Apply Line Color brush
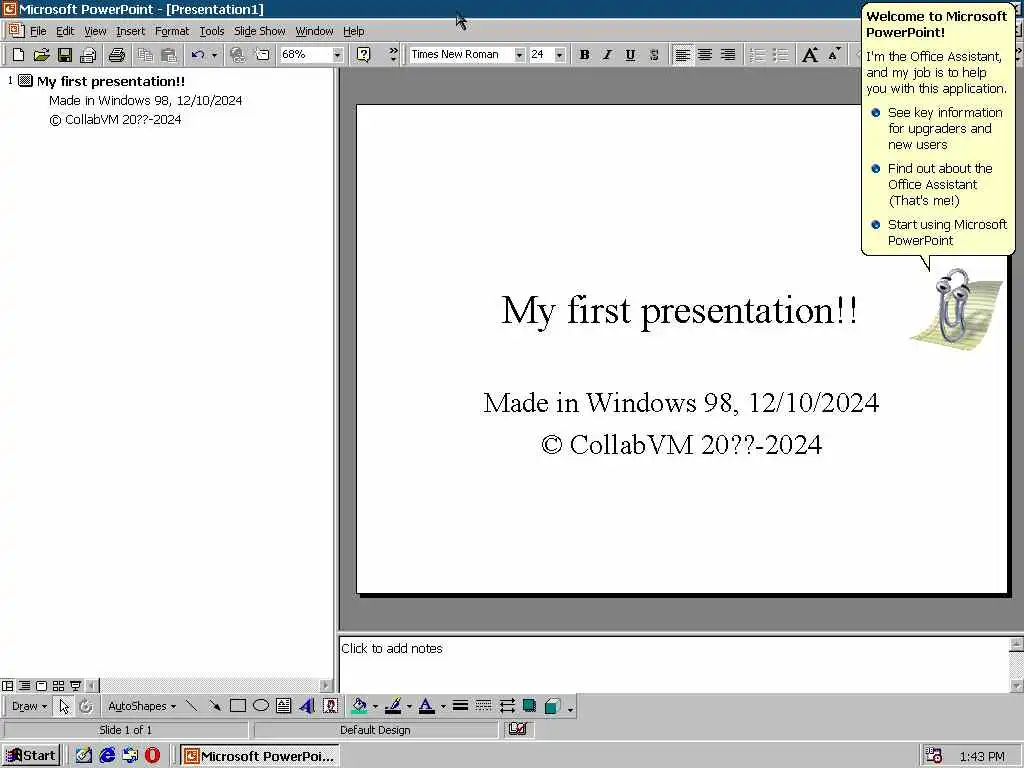This screenshot has height=768, width=1024. [392, 706]
